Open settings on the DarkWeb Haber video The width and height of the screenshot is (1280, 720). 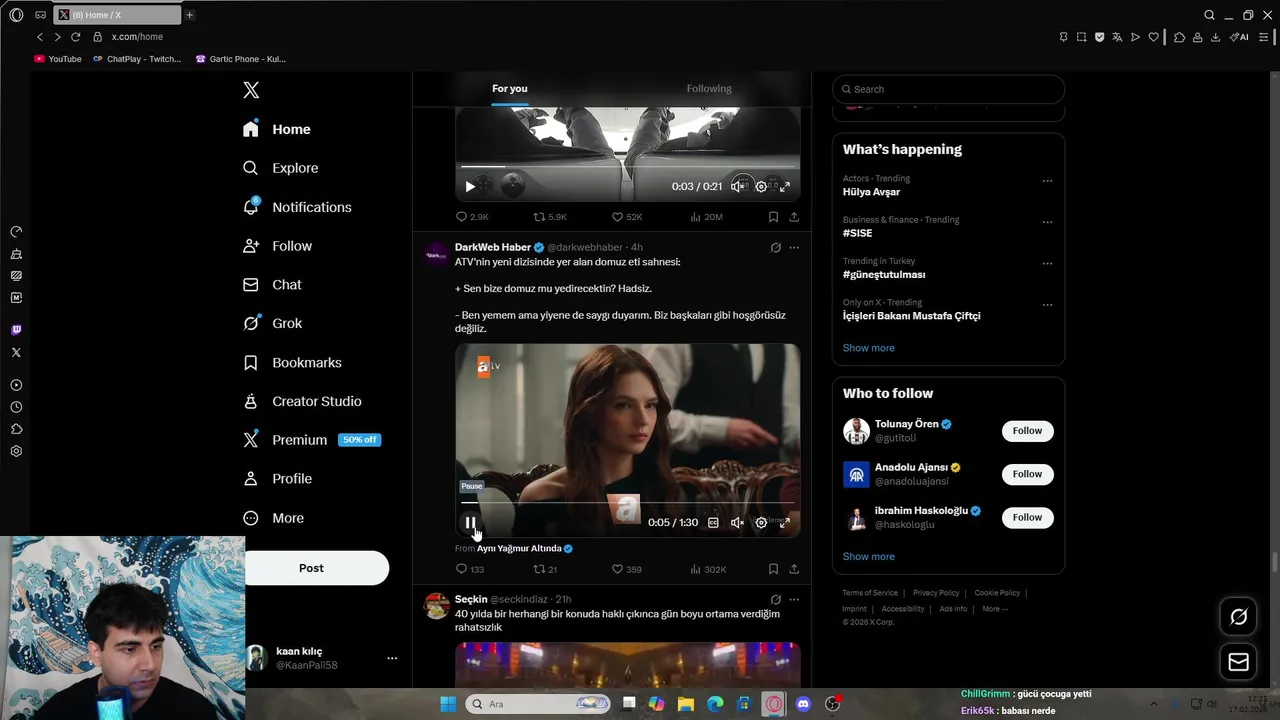[x=761, y=522]
